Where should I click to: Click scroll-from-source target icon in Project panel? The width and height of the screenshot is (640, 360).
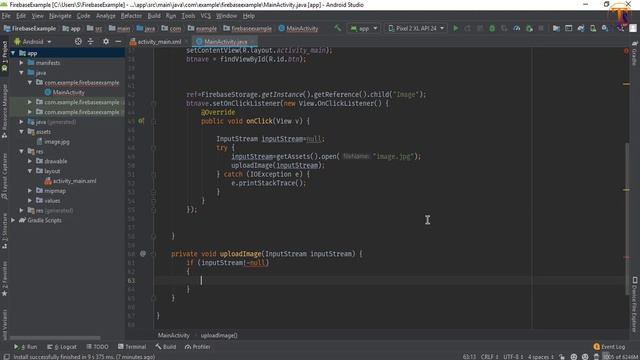tap(78, 42)
